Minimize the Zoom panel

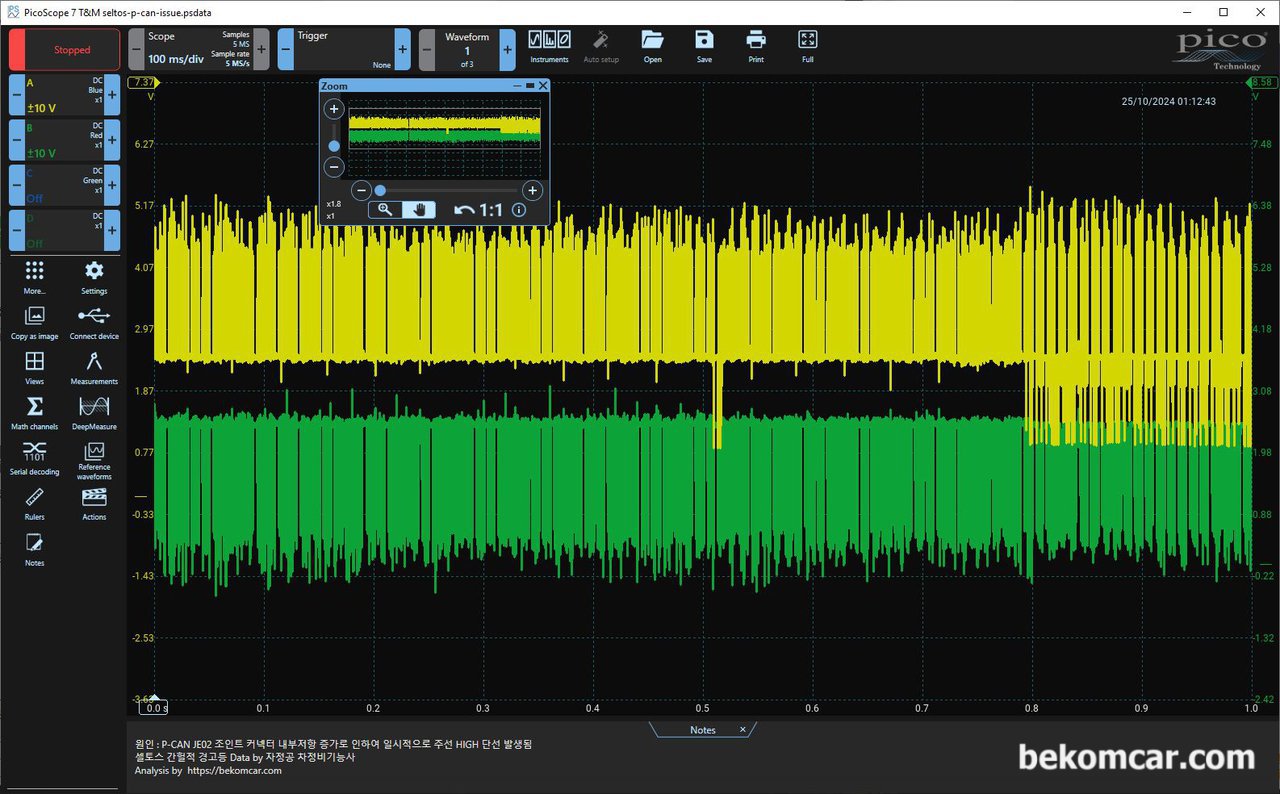pos(518,86)
